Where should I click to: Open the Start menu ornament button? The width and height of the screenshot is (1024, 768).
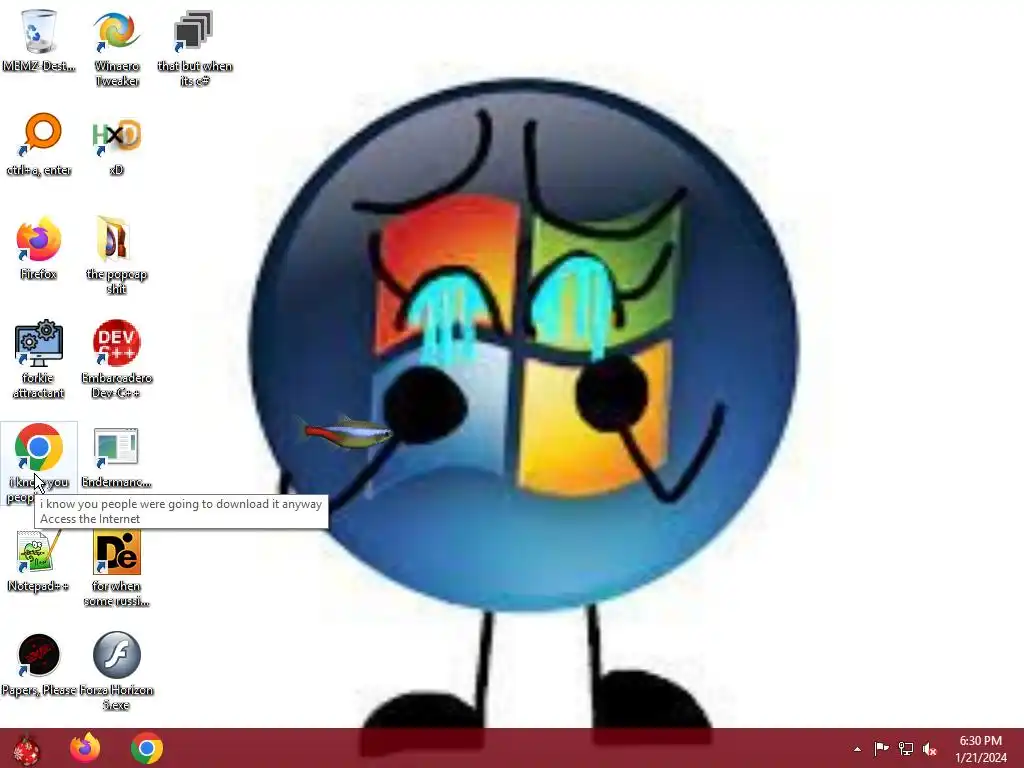tap(26, 748)
